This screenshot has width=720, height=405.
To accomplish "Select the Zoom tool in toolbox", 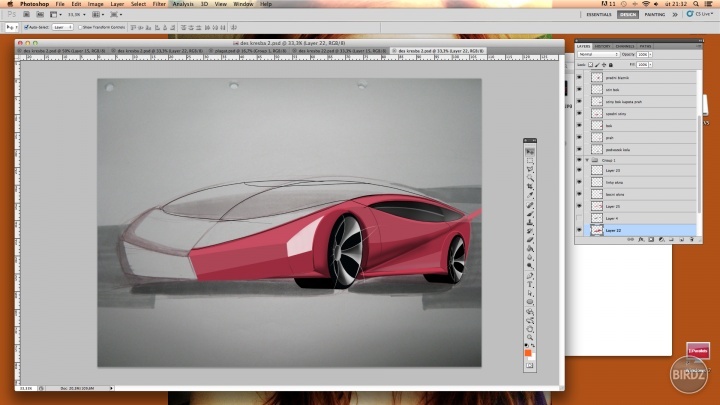I will coord(530,338).
